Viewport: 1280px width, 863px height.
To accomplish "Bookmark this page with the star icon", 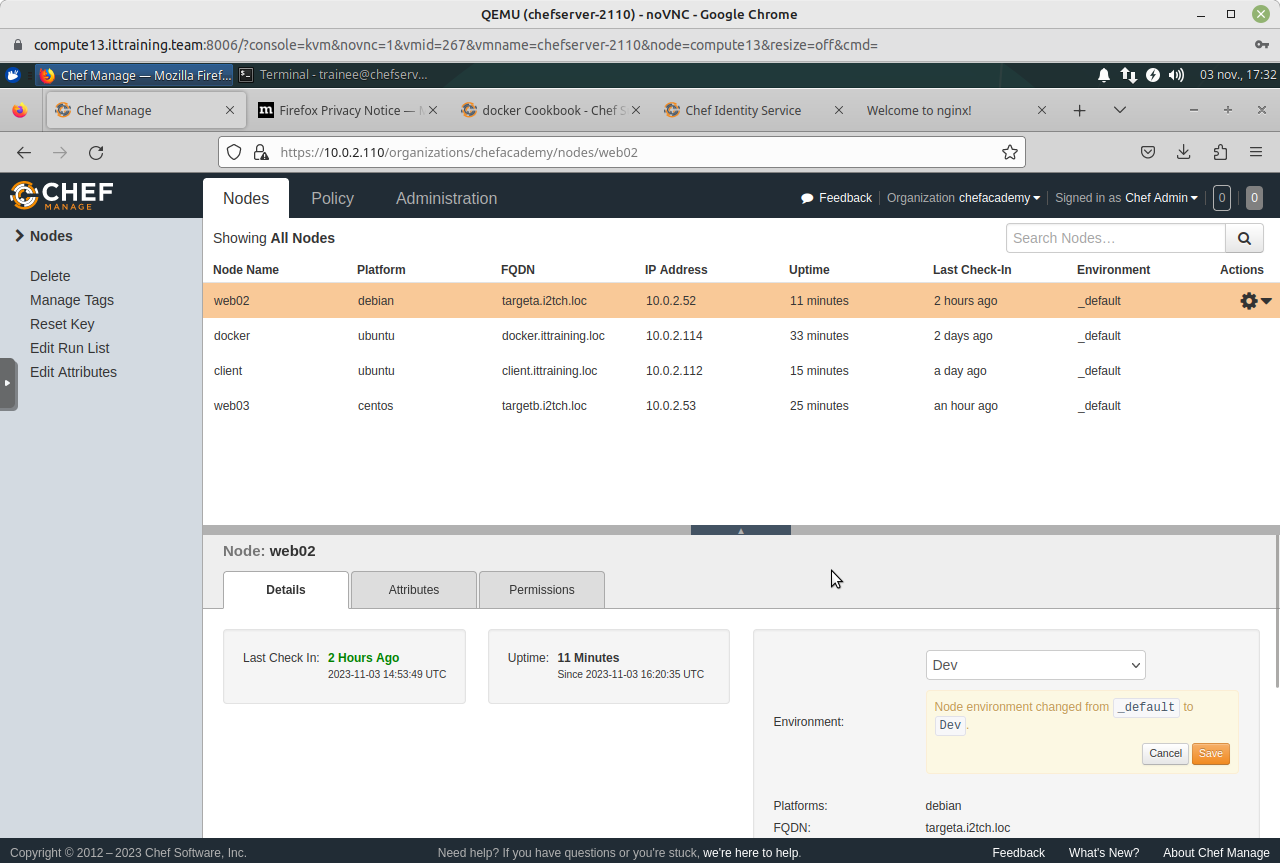I will 1010,152.
